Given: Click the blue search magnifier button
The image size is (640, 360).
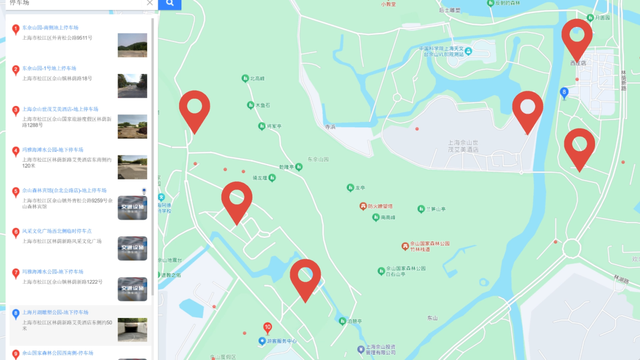Looking at the screenshot, I should [170, 4].
